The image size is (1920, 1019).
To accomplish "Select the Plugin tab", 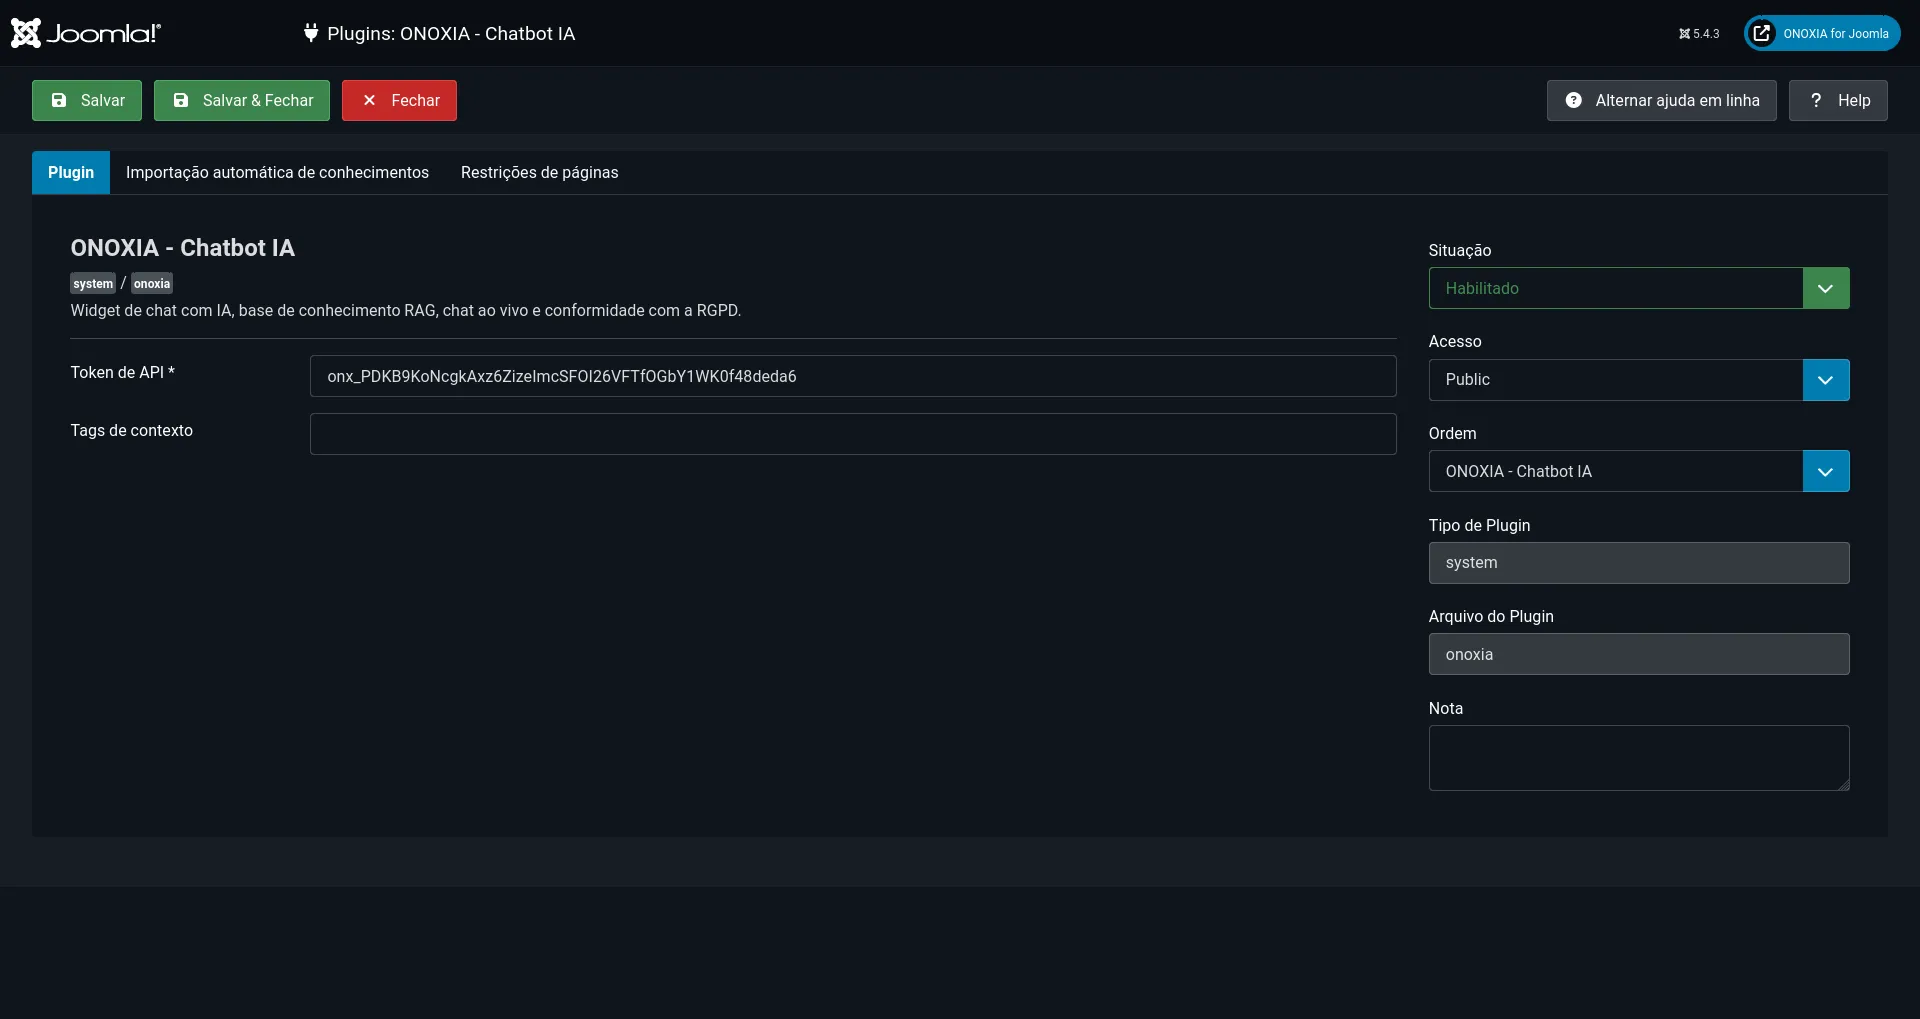I will tap(71, 173).
